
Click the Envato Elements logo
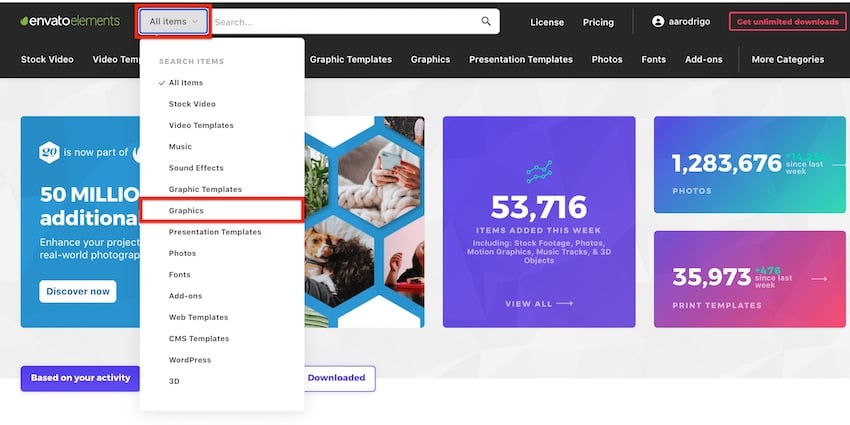coord(70,21)
